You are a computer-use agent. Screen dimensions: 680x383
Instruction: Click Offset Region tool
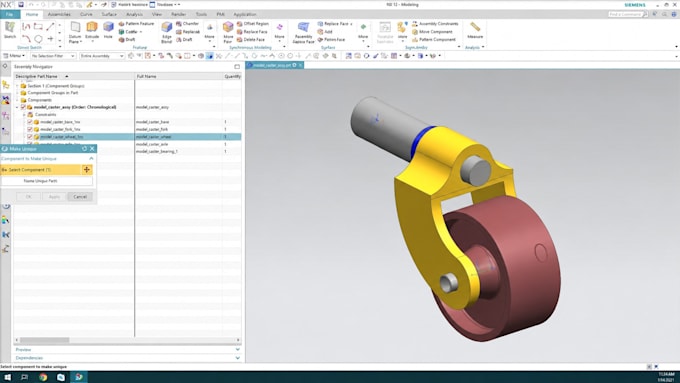pos(253,24)
